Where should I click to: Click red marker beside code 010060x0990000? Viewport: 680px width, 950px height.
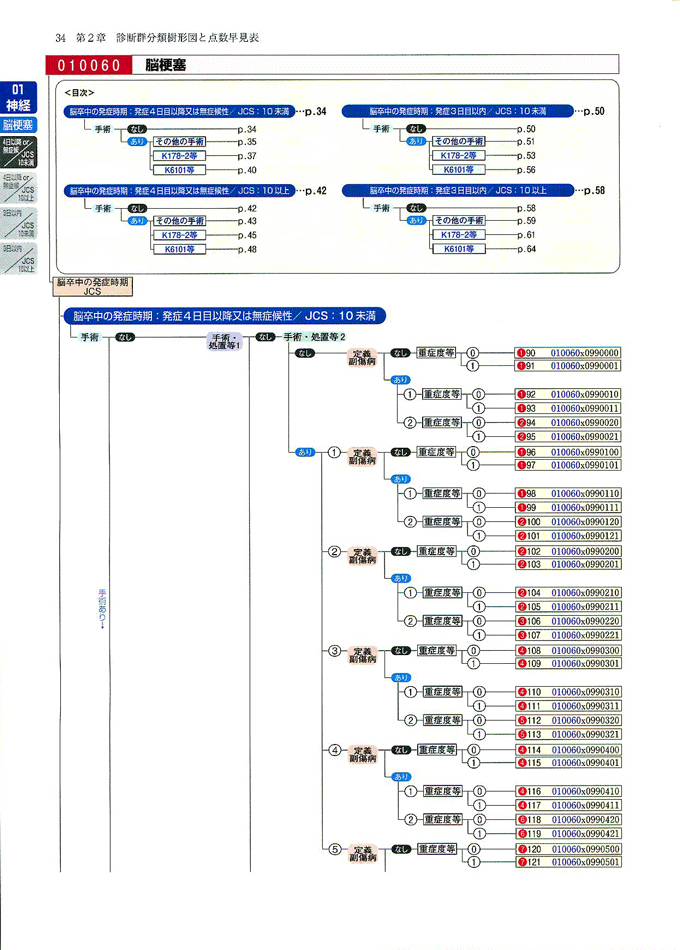pyautogui.click(x=521, y=353)
